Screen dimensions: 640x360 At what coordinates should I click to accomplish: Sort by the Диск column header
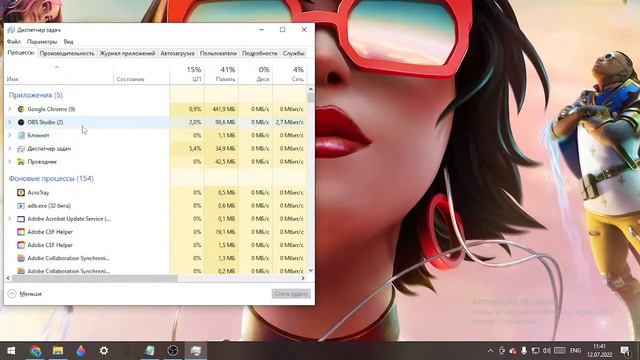point(256,74)
